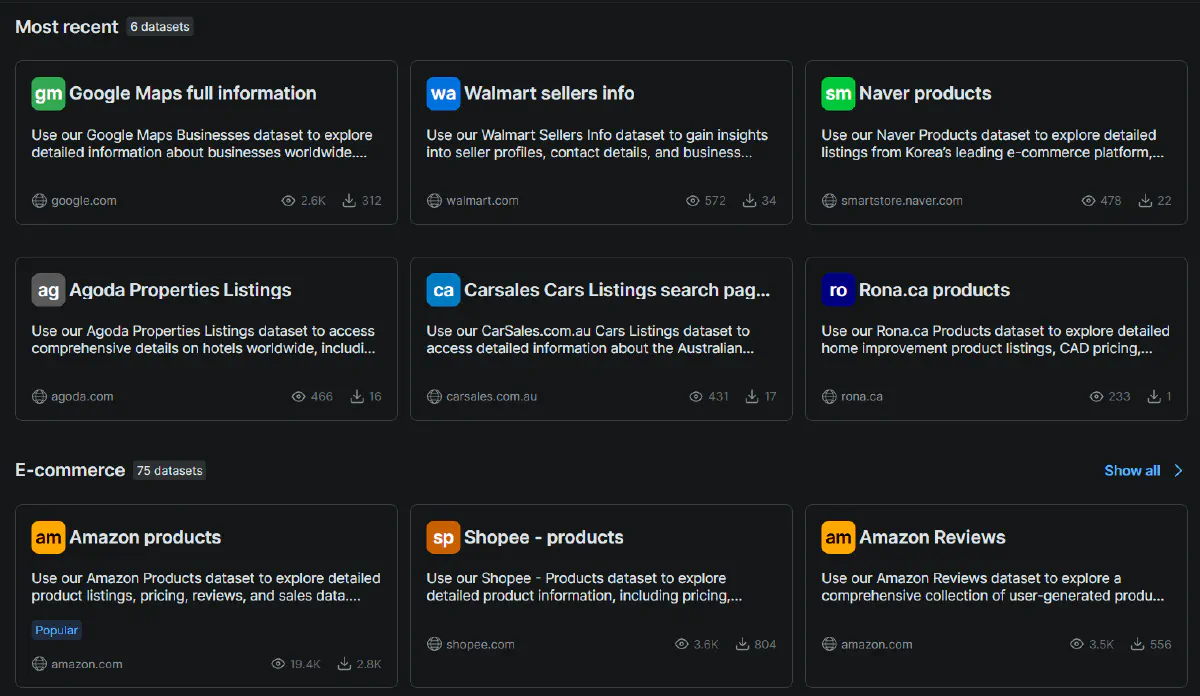Screen dimensions: 1200x696
Task: Click the Amazon products "am" icon
Action: [48, 537]
